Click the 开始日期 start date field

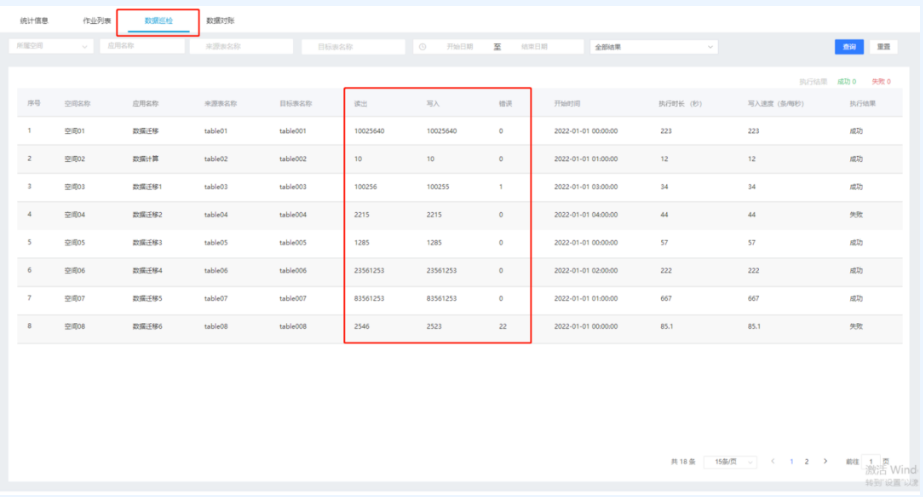point(460,47)
